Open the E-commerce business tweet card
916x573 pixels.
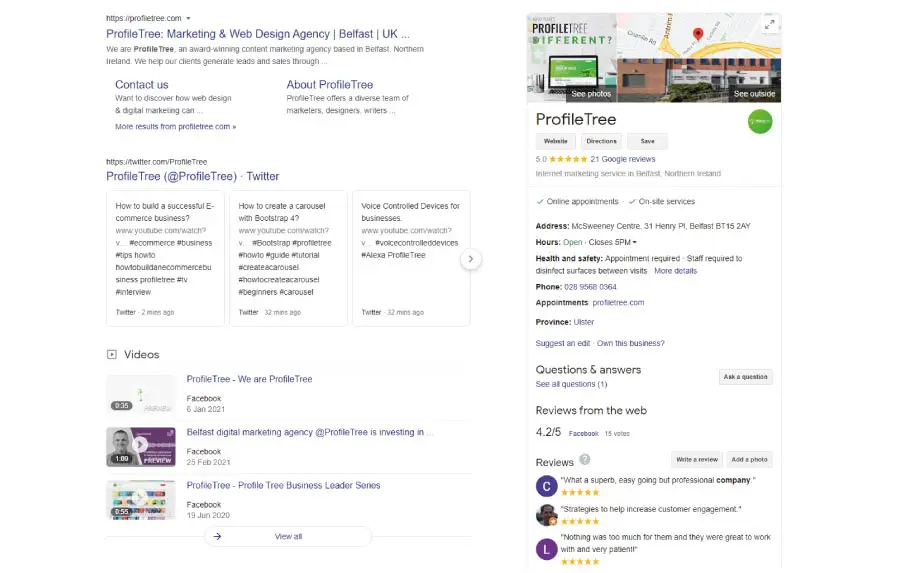coord(165,258)
